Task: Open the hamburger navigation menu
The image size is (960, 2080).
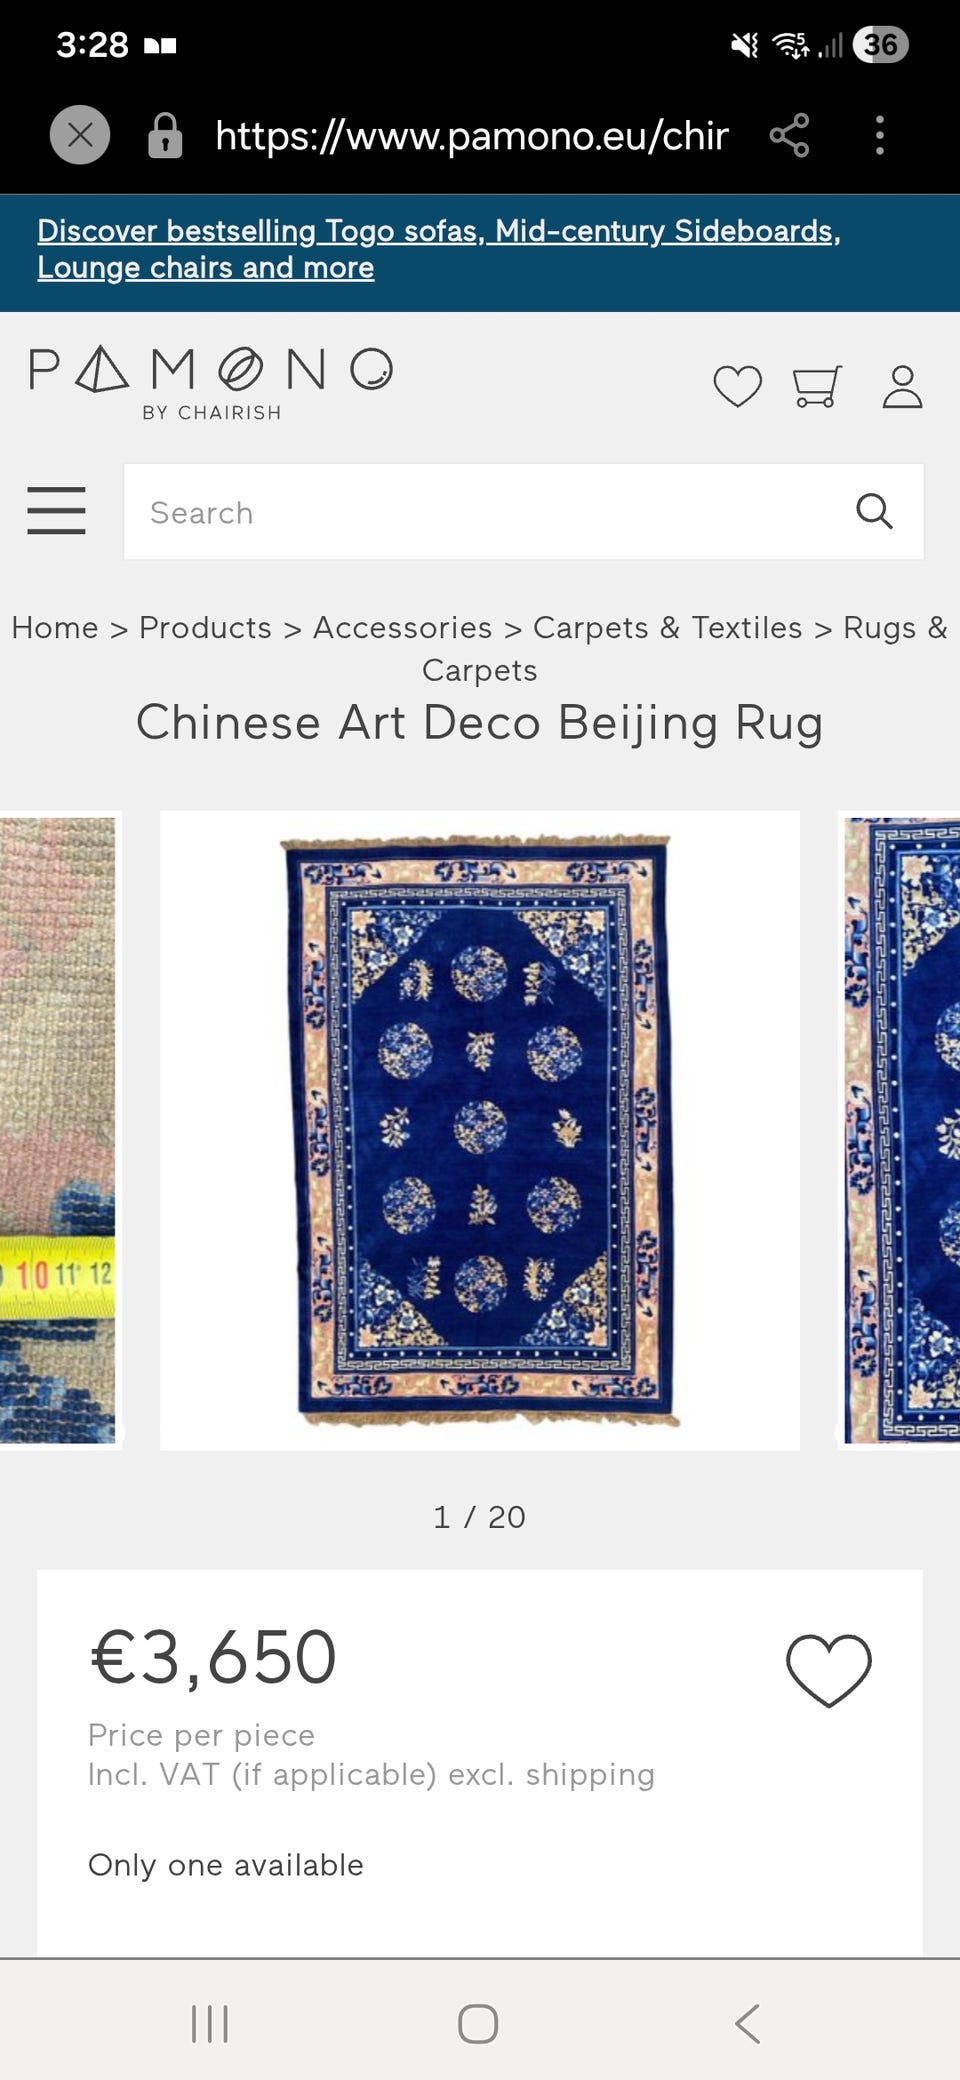Action: pyautogui.click(x=56, y=511)
